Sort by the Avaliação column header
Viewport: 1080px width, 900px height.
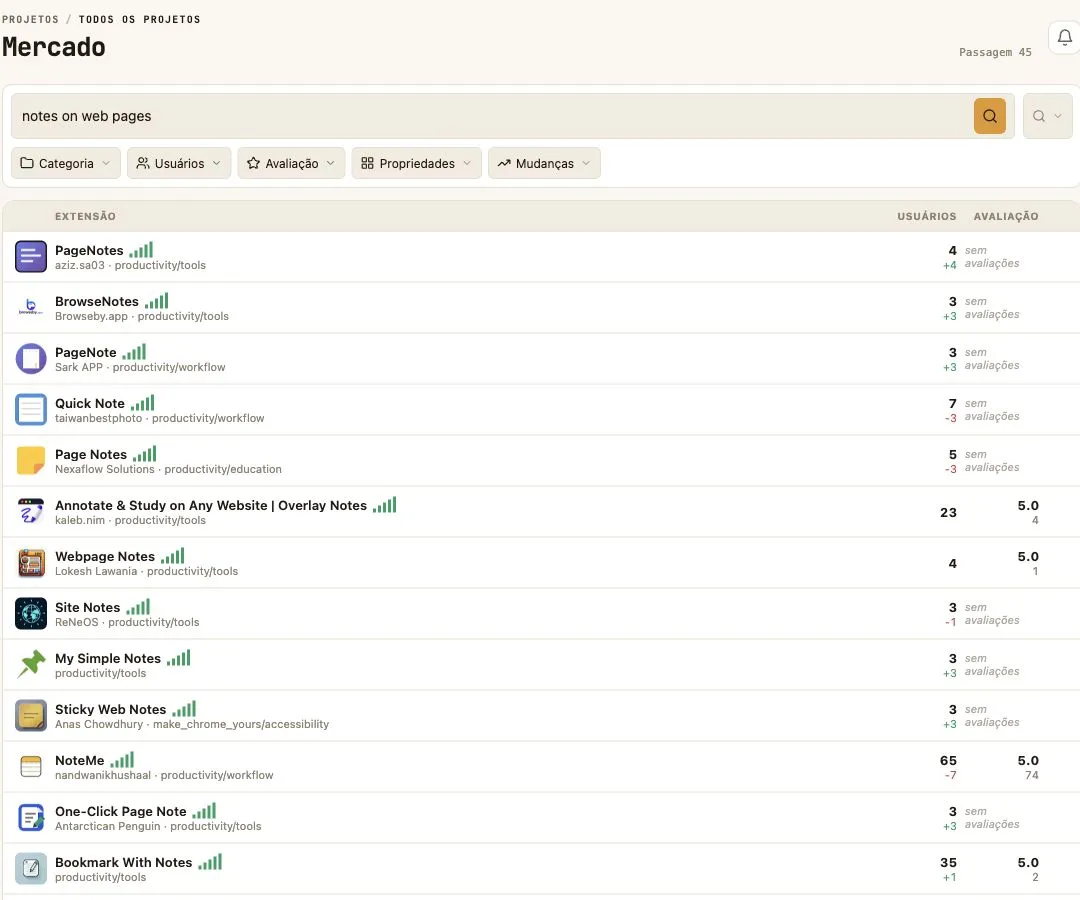tap(1006, 216)
